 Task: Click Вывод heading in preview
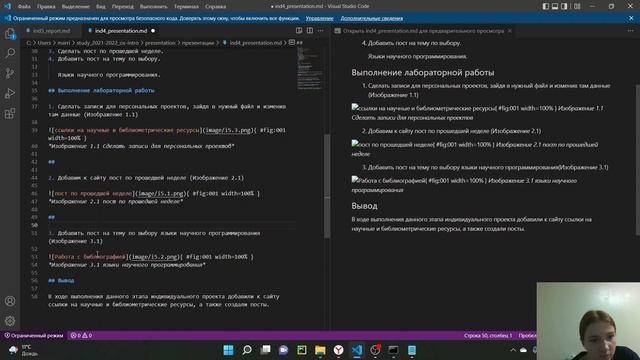[364, 206]
